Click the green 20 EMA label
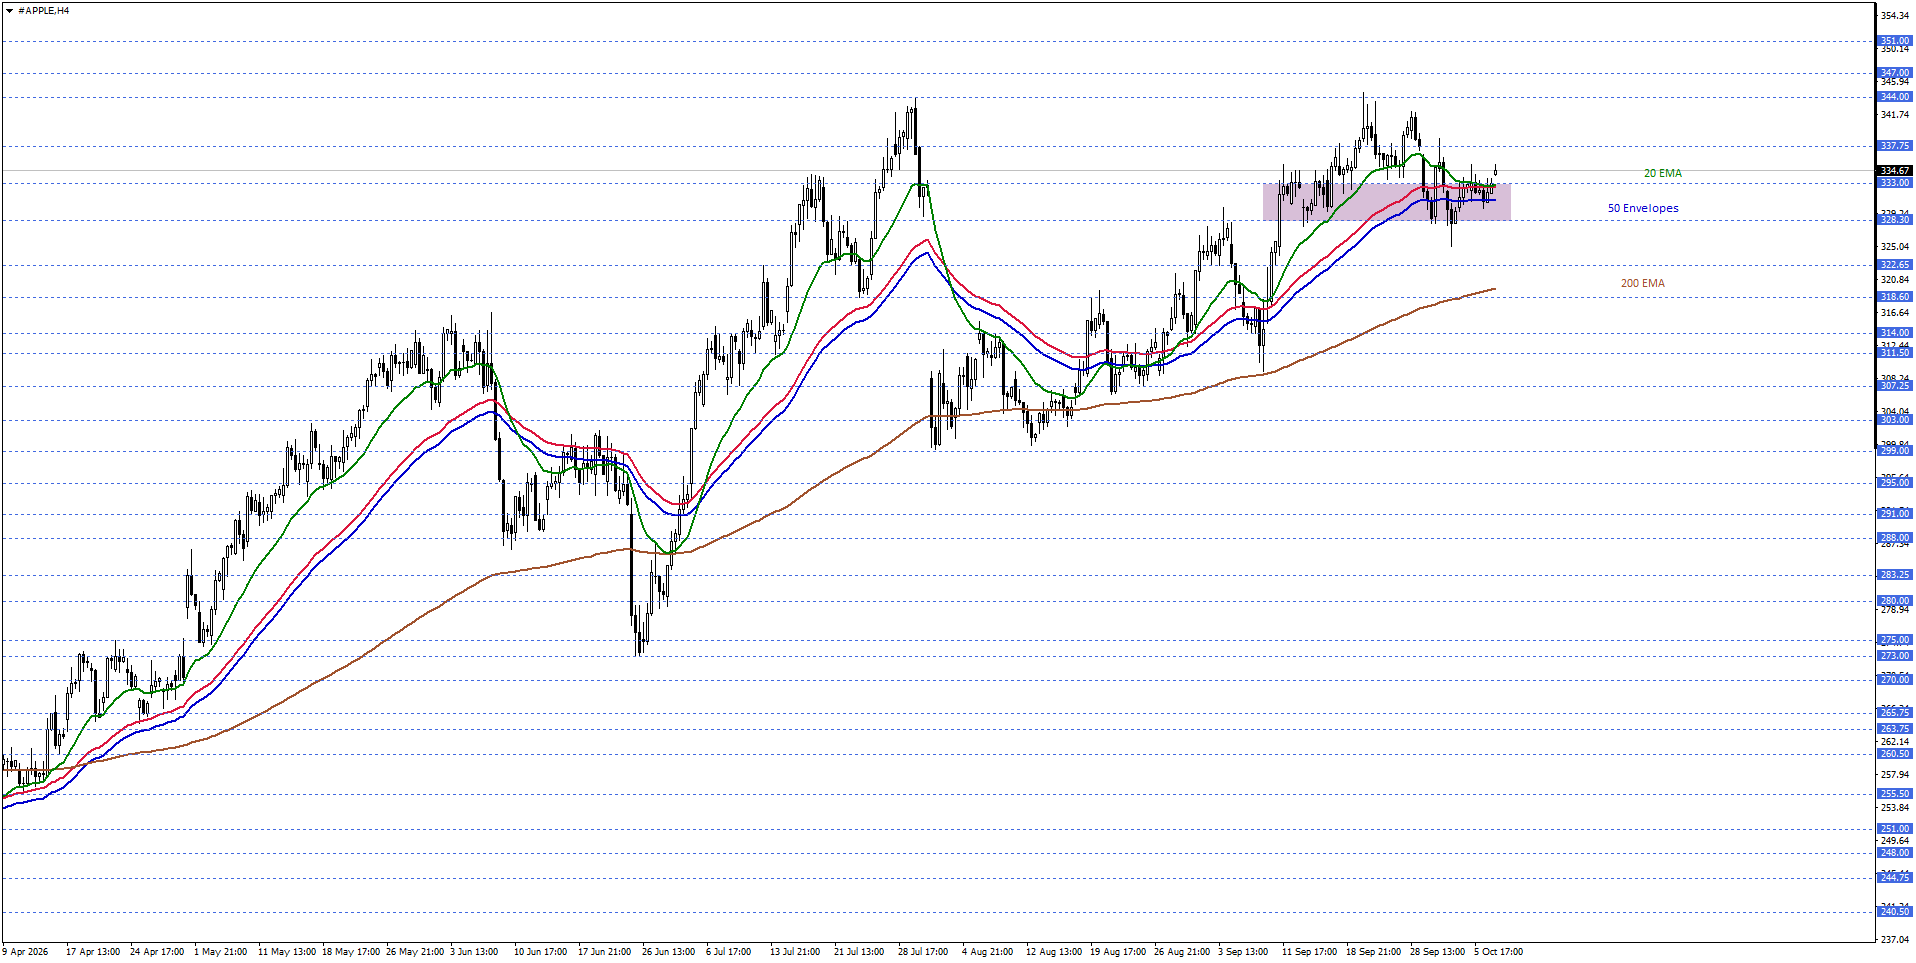 pos(1662,173)
